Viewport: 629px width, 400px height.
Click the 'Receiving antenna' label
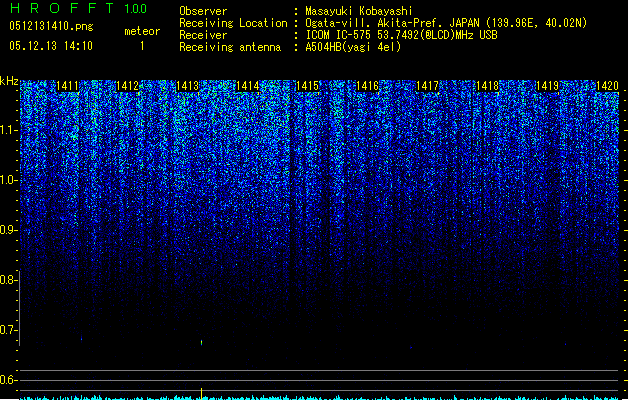pyautogui.click(x=230, y=47)
